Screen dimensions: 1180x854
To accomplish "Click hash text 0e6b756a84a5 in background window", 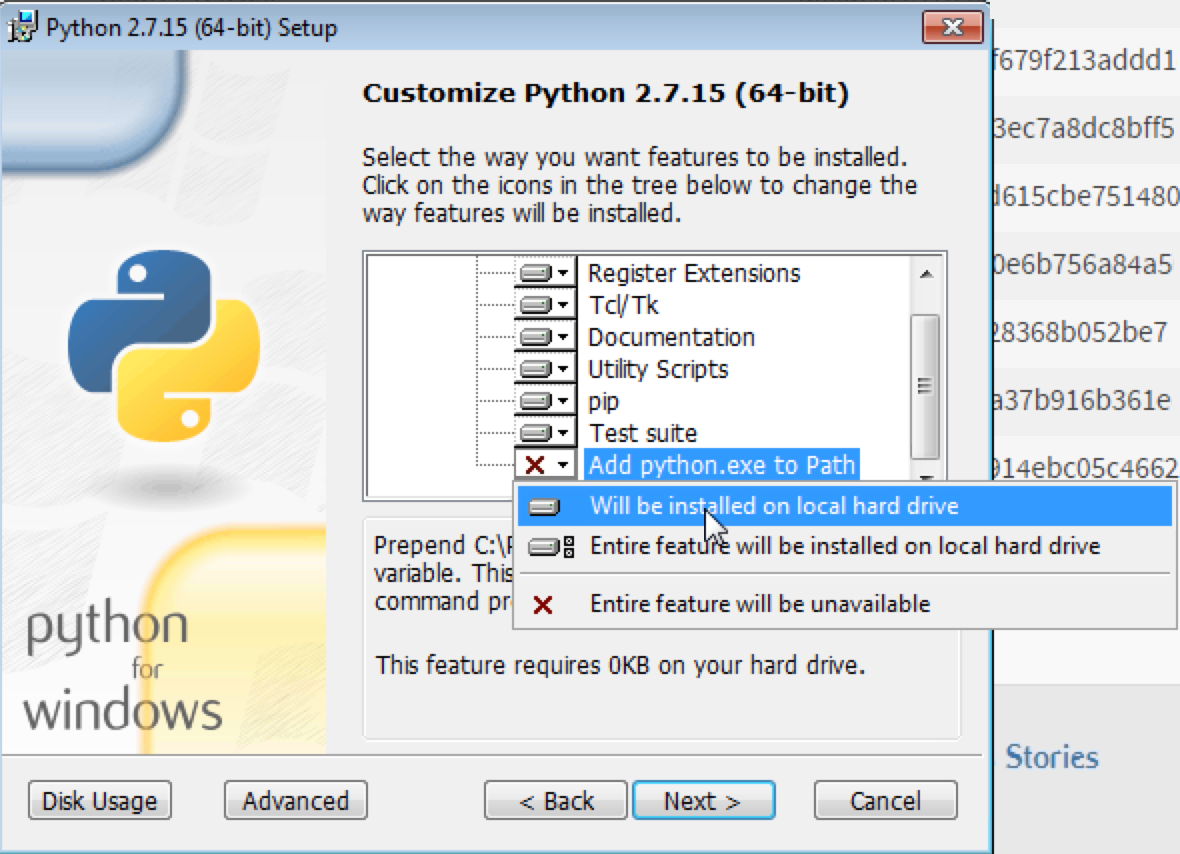I will (x=1083, y=264).
